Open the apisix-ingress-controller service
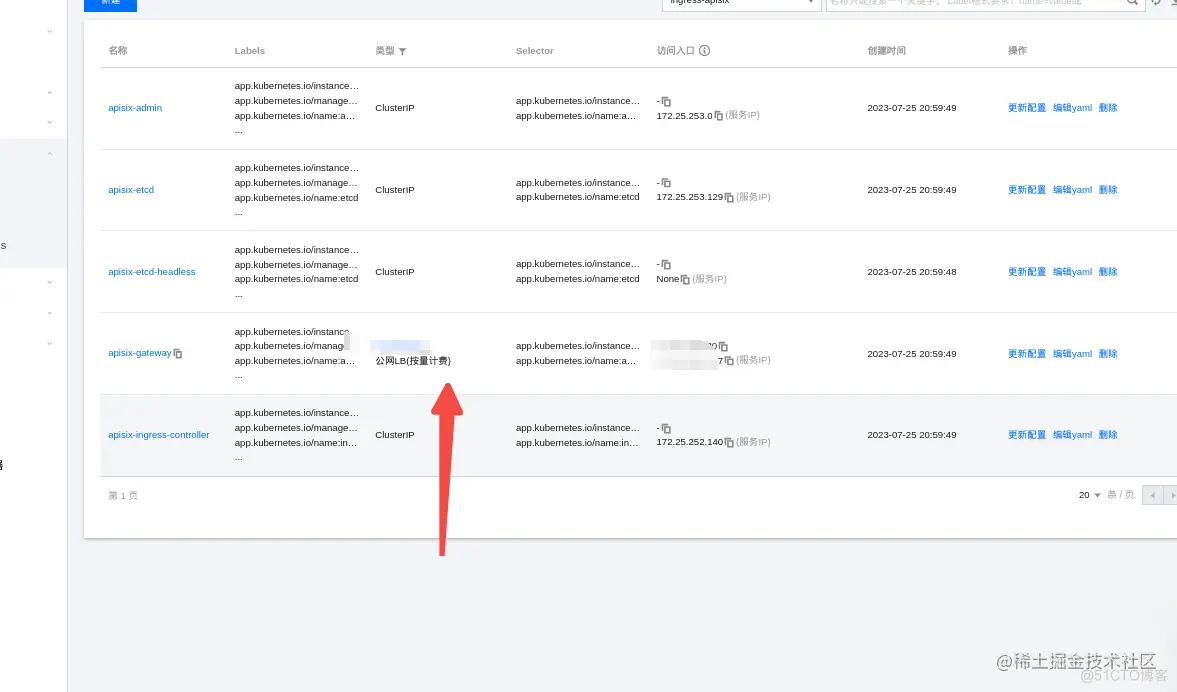Viewport: 1177px width, 692px height. (x=158, y=435)
